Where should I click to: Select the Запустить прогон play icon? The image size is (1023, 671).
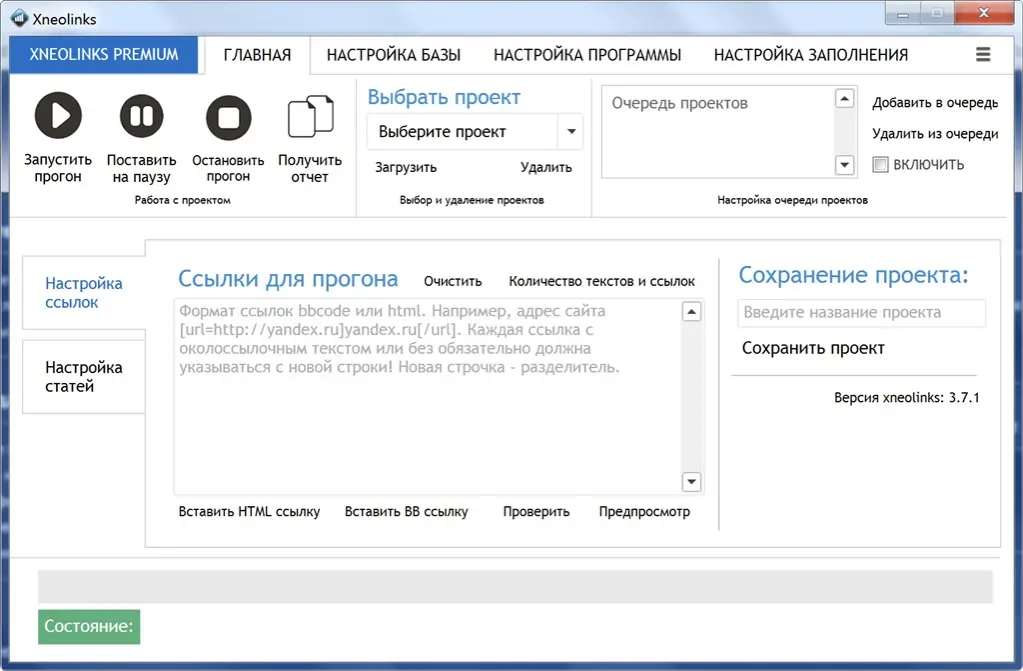57,114
